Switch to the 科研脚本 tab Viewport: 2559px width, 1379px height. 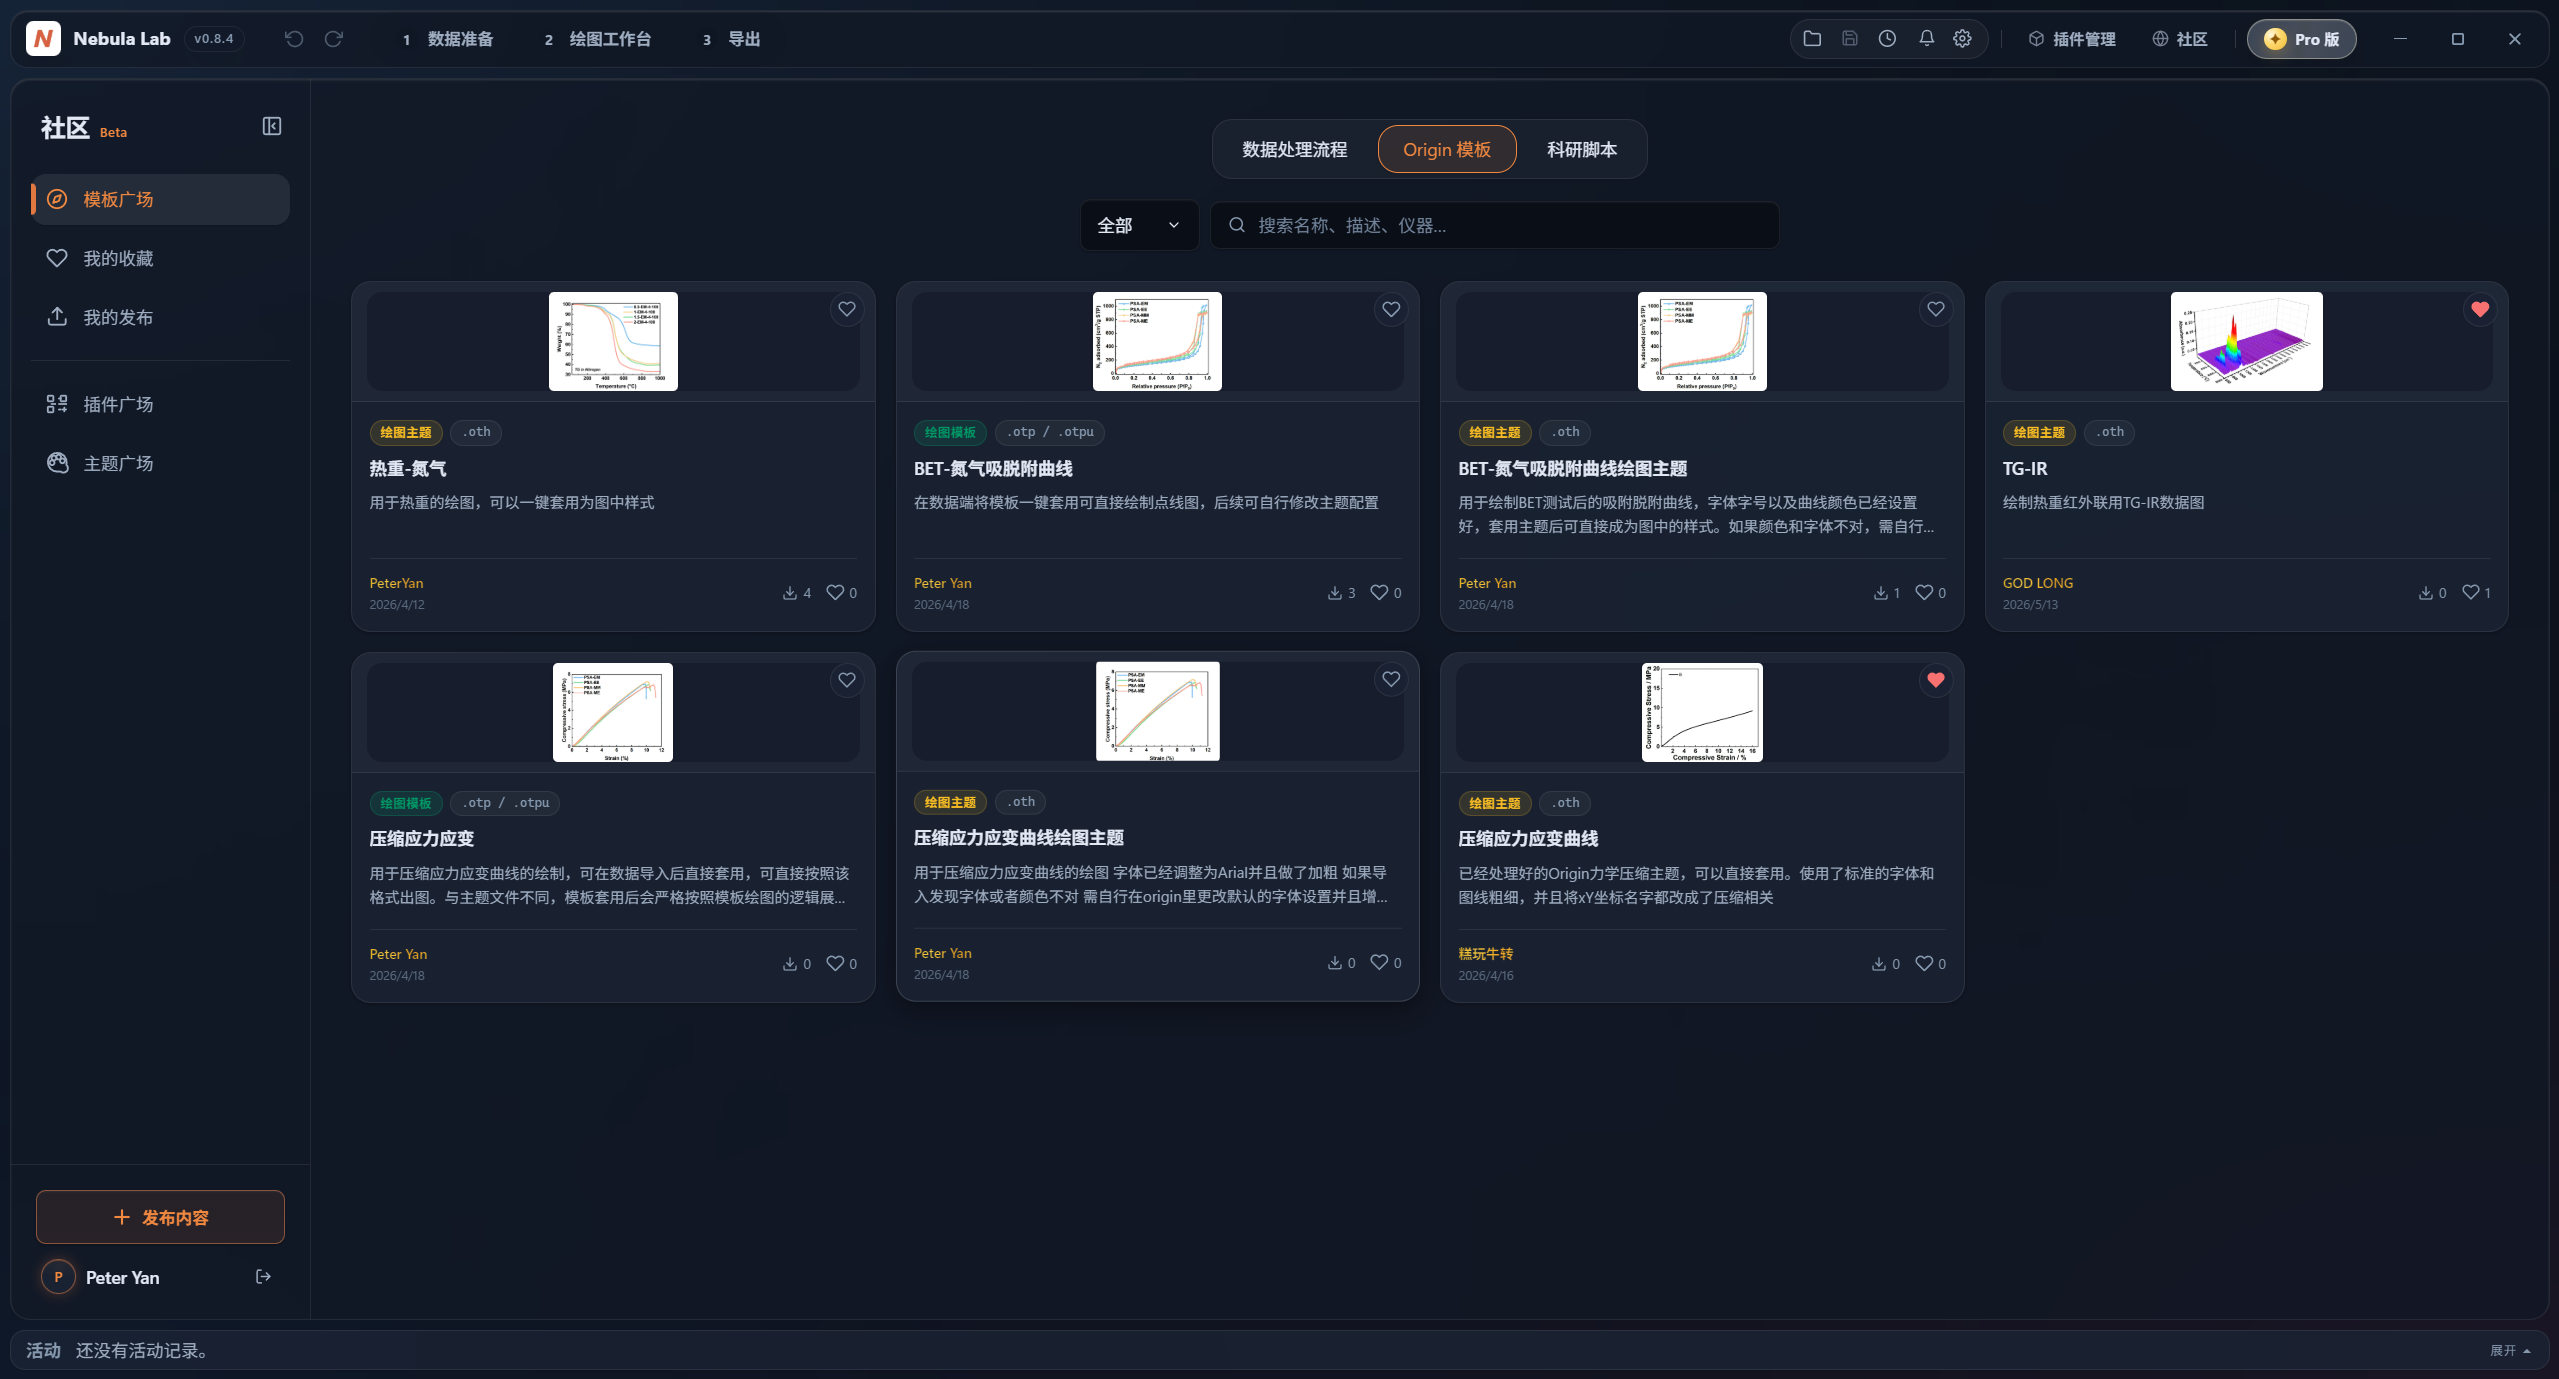(x=1581, y=149)
